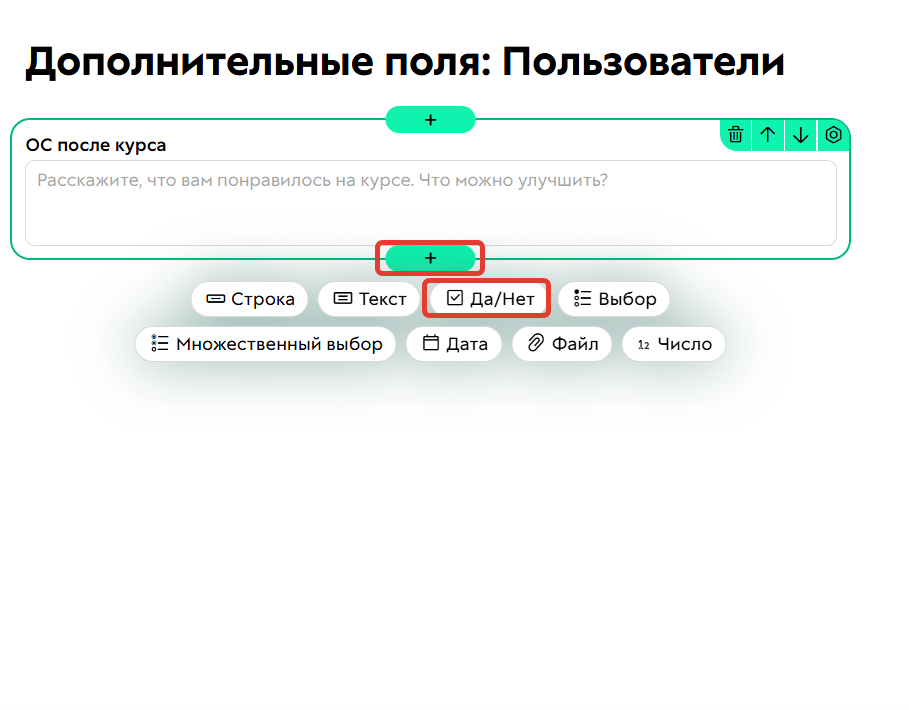Add a Строка field type
The height and width of the screenshot is (710, 909).
coord(249,298)
